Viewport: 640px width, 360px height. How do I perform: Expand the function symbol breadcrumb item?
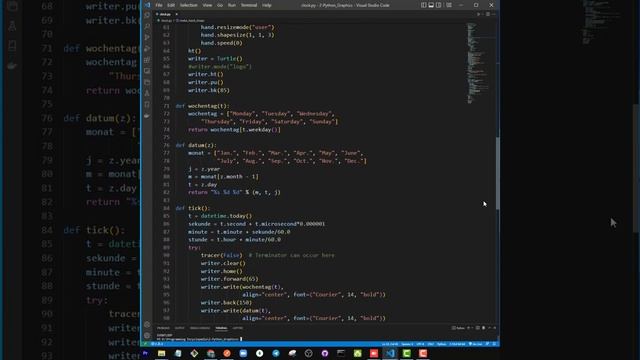[191, 20]
